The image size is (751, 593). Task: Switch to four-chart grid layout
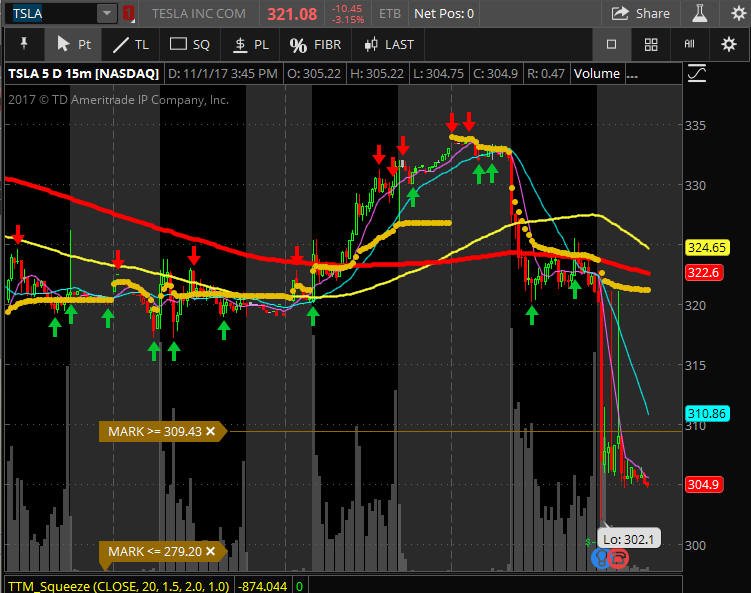pyautogui.click(x=651, y=45)
